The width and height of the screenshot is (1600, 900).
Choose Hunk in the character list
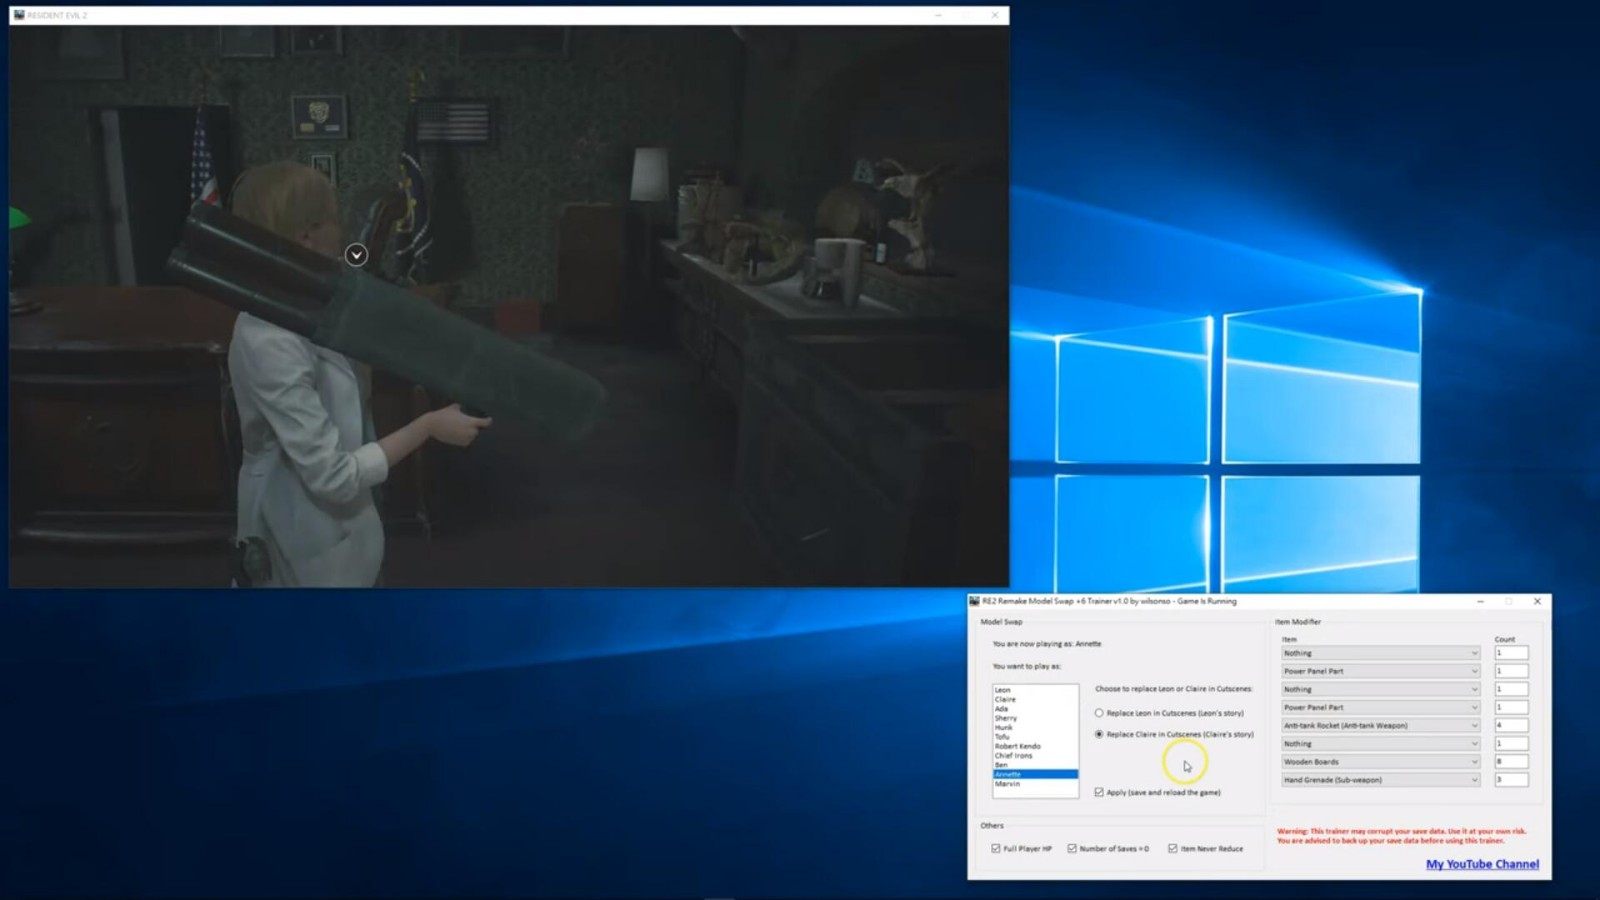click(1004, 727)
